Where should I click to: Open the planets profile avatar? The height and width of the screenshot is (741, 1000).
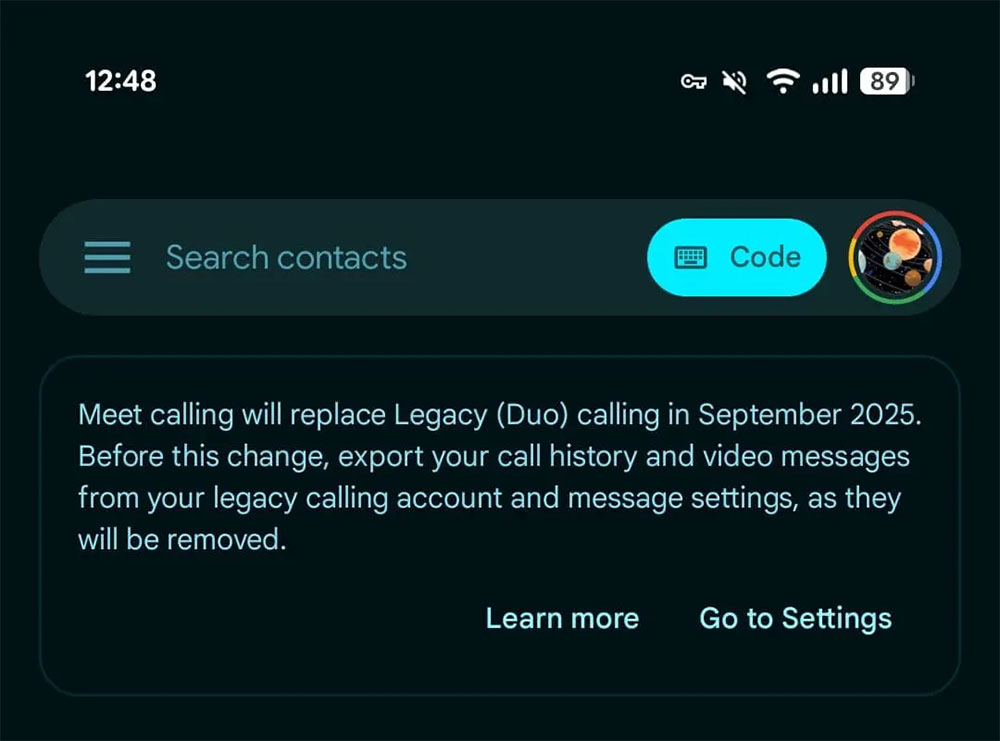click(x=895, y=257)
